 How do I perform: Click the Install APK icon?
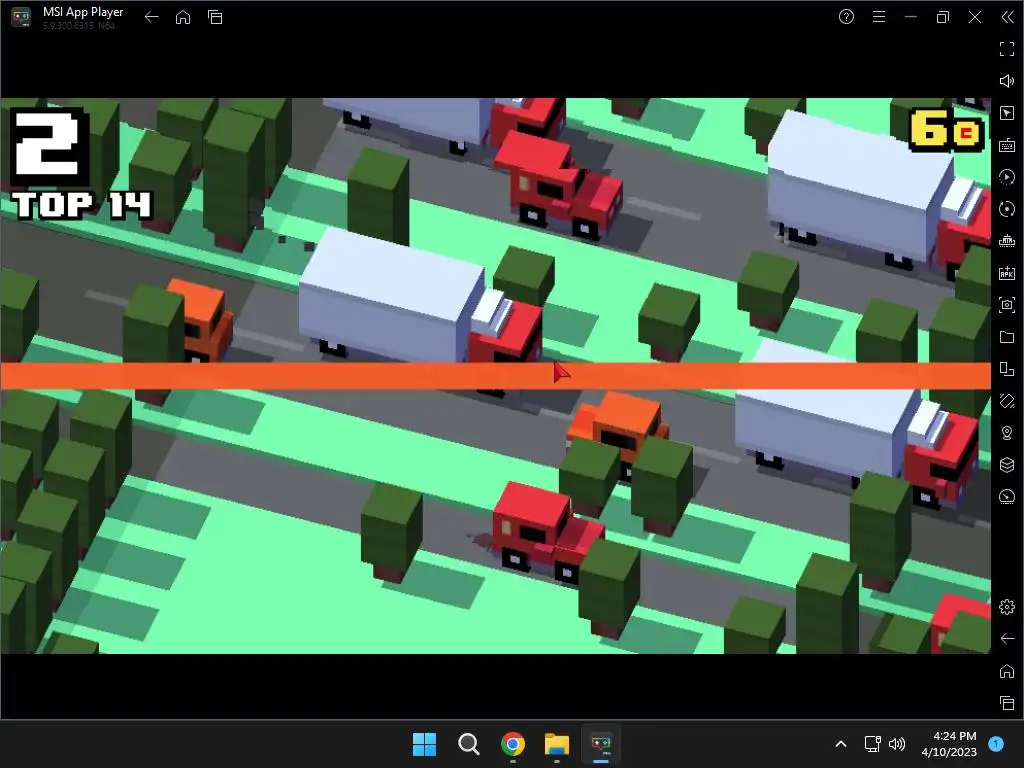1007,273
